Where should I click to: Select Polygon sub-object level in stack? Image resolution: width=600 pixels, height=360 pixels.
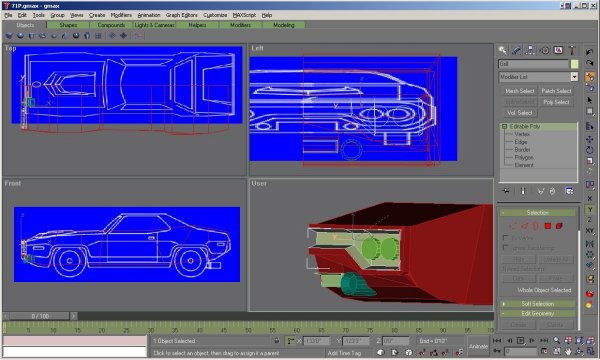(x=523, y=157)
